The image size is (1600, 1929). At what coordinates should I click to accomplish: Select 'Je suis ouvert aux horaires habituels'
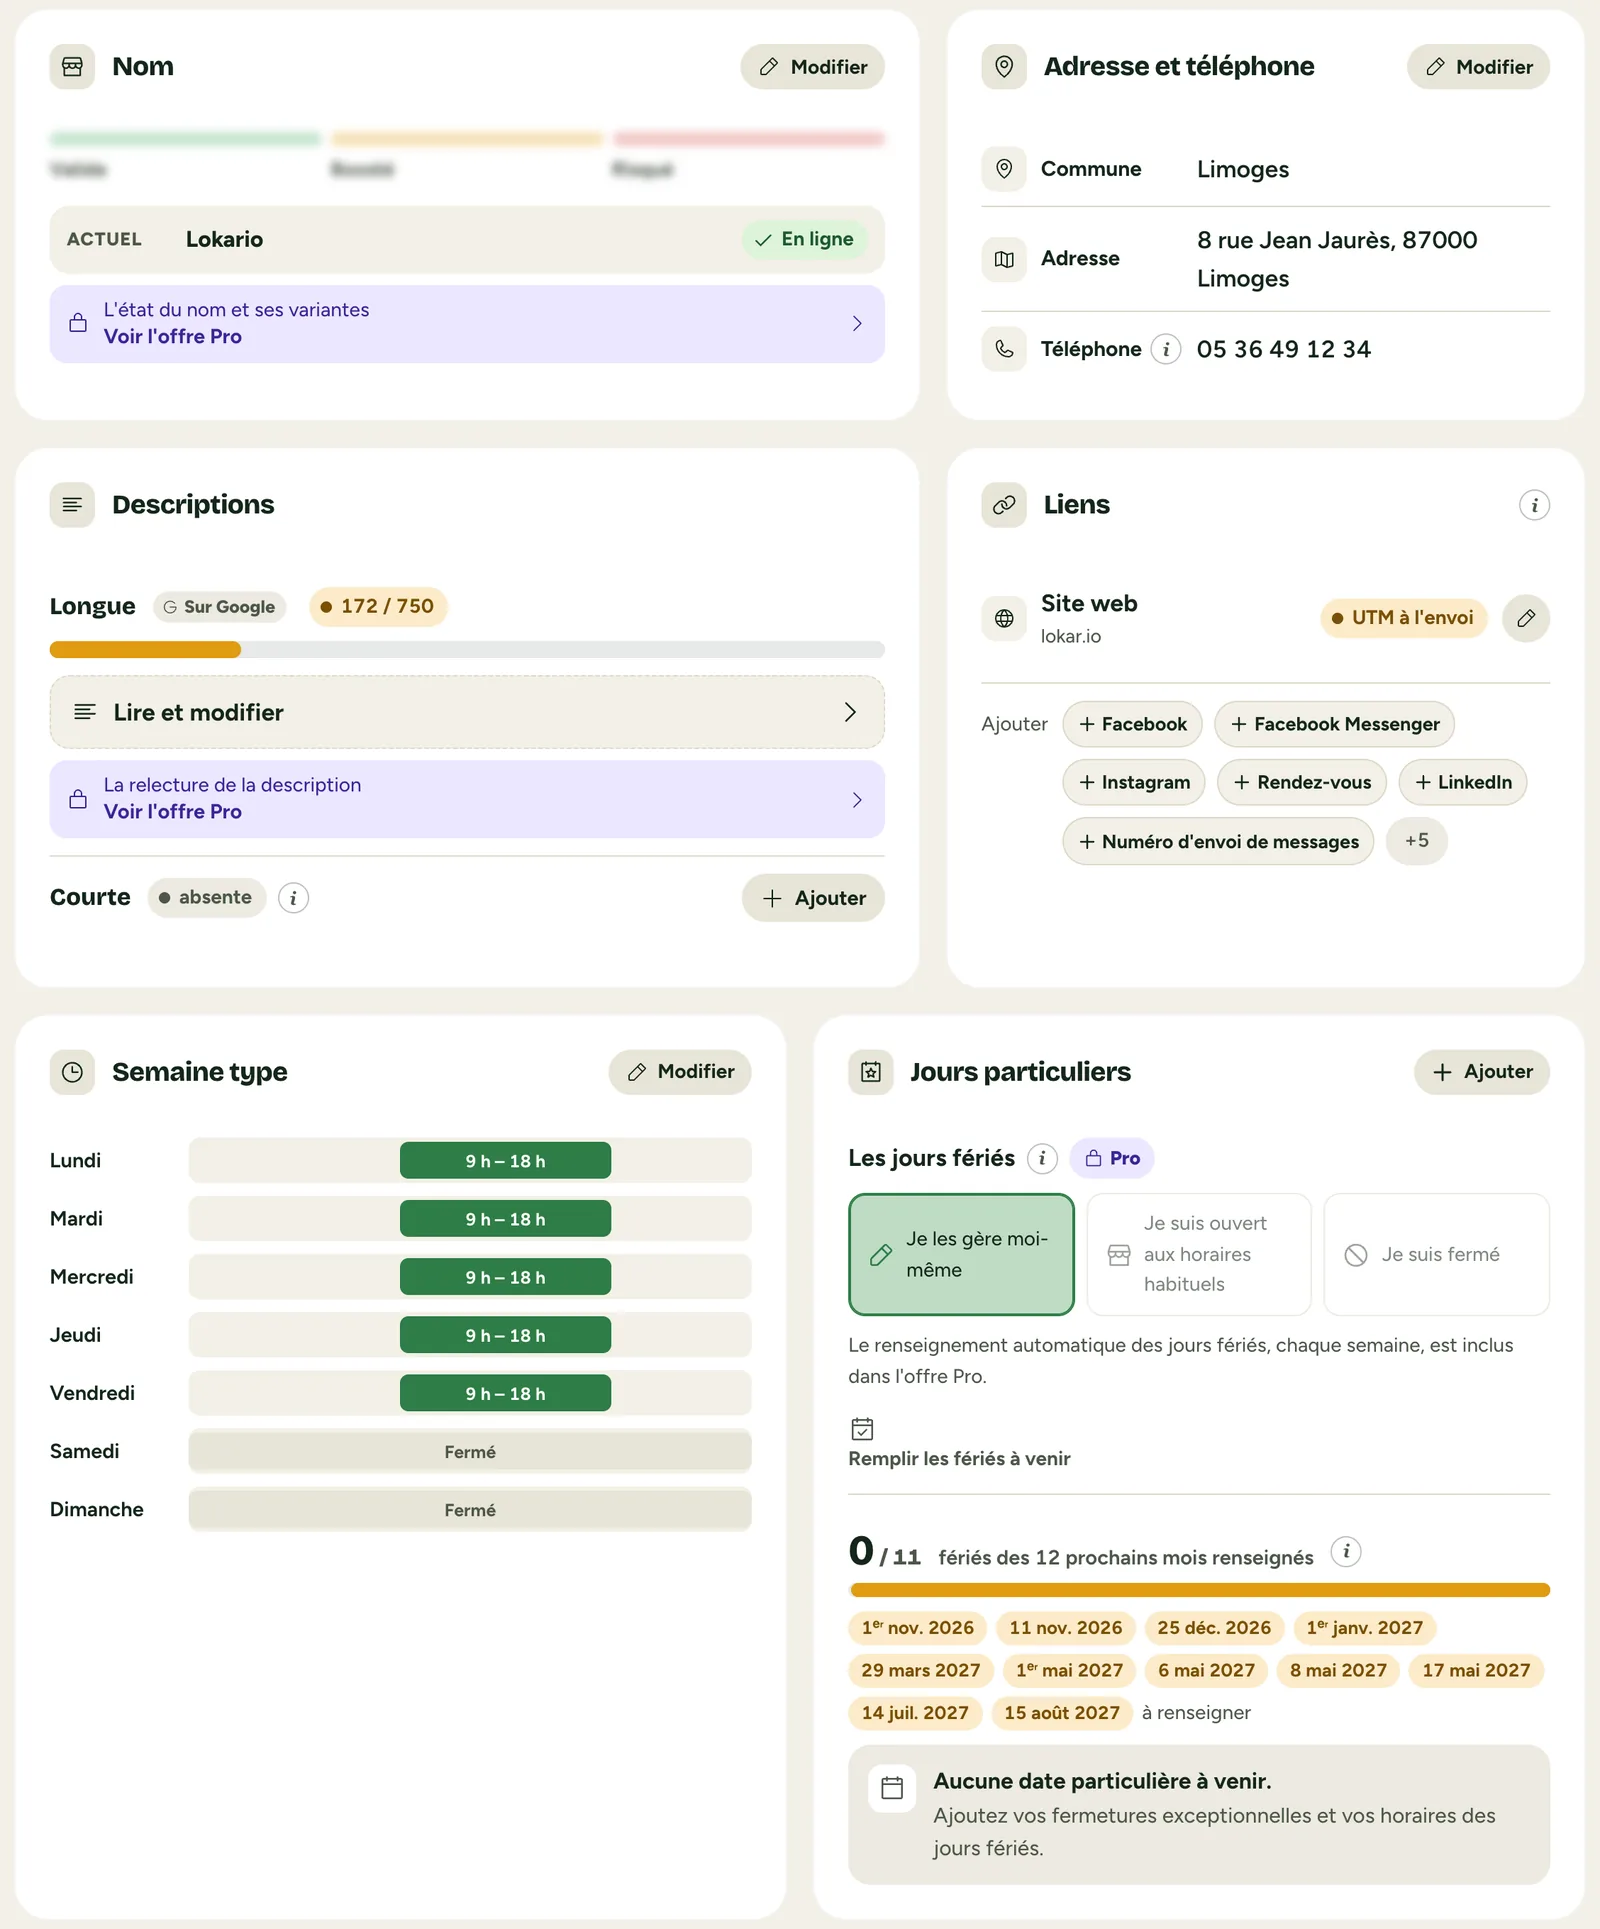coord(1198,1254)
